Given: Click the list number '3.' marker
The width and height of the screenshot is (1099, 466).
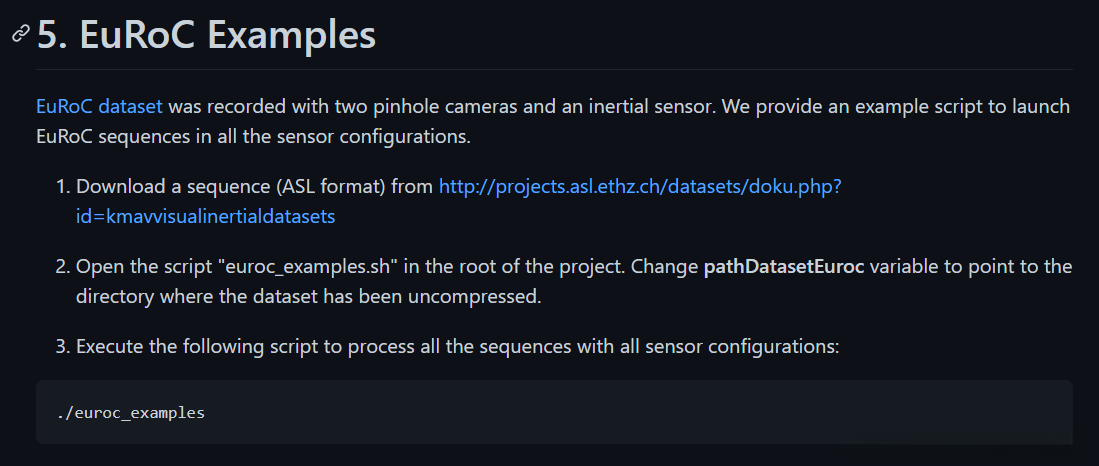Looking at the screenshot, I should pyautogui.click(x=63, y=347).
